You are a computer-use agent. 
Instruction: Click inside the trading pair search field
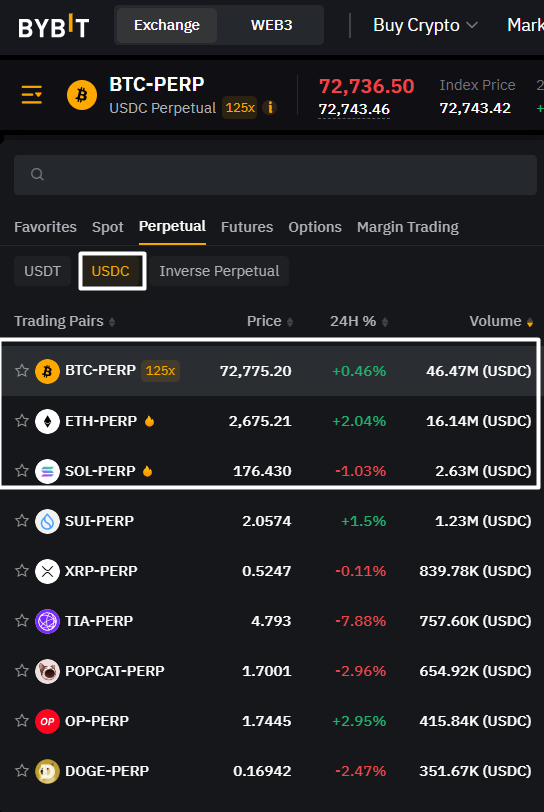[275, 175]
